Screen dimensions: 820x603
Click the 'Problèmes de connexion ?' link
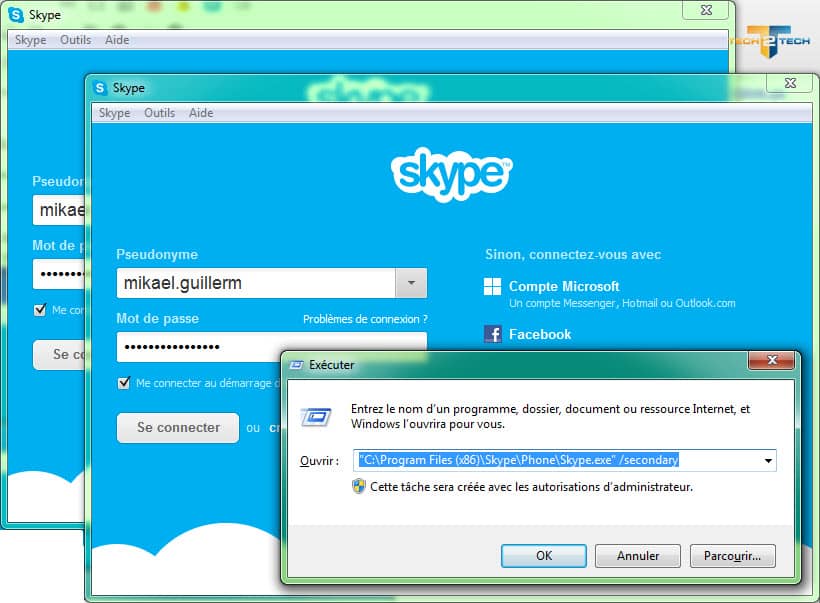click(365, 319)
